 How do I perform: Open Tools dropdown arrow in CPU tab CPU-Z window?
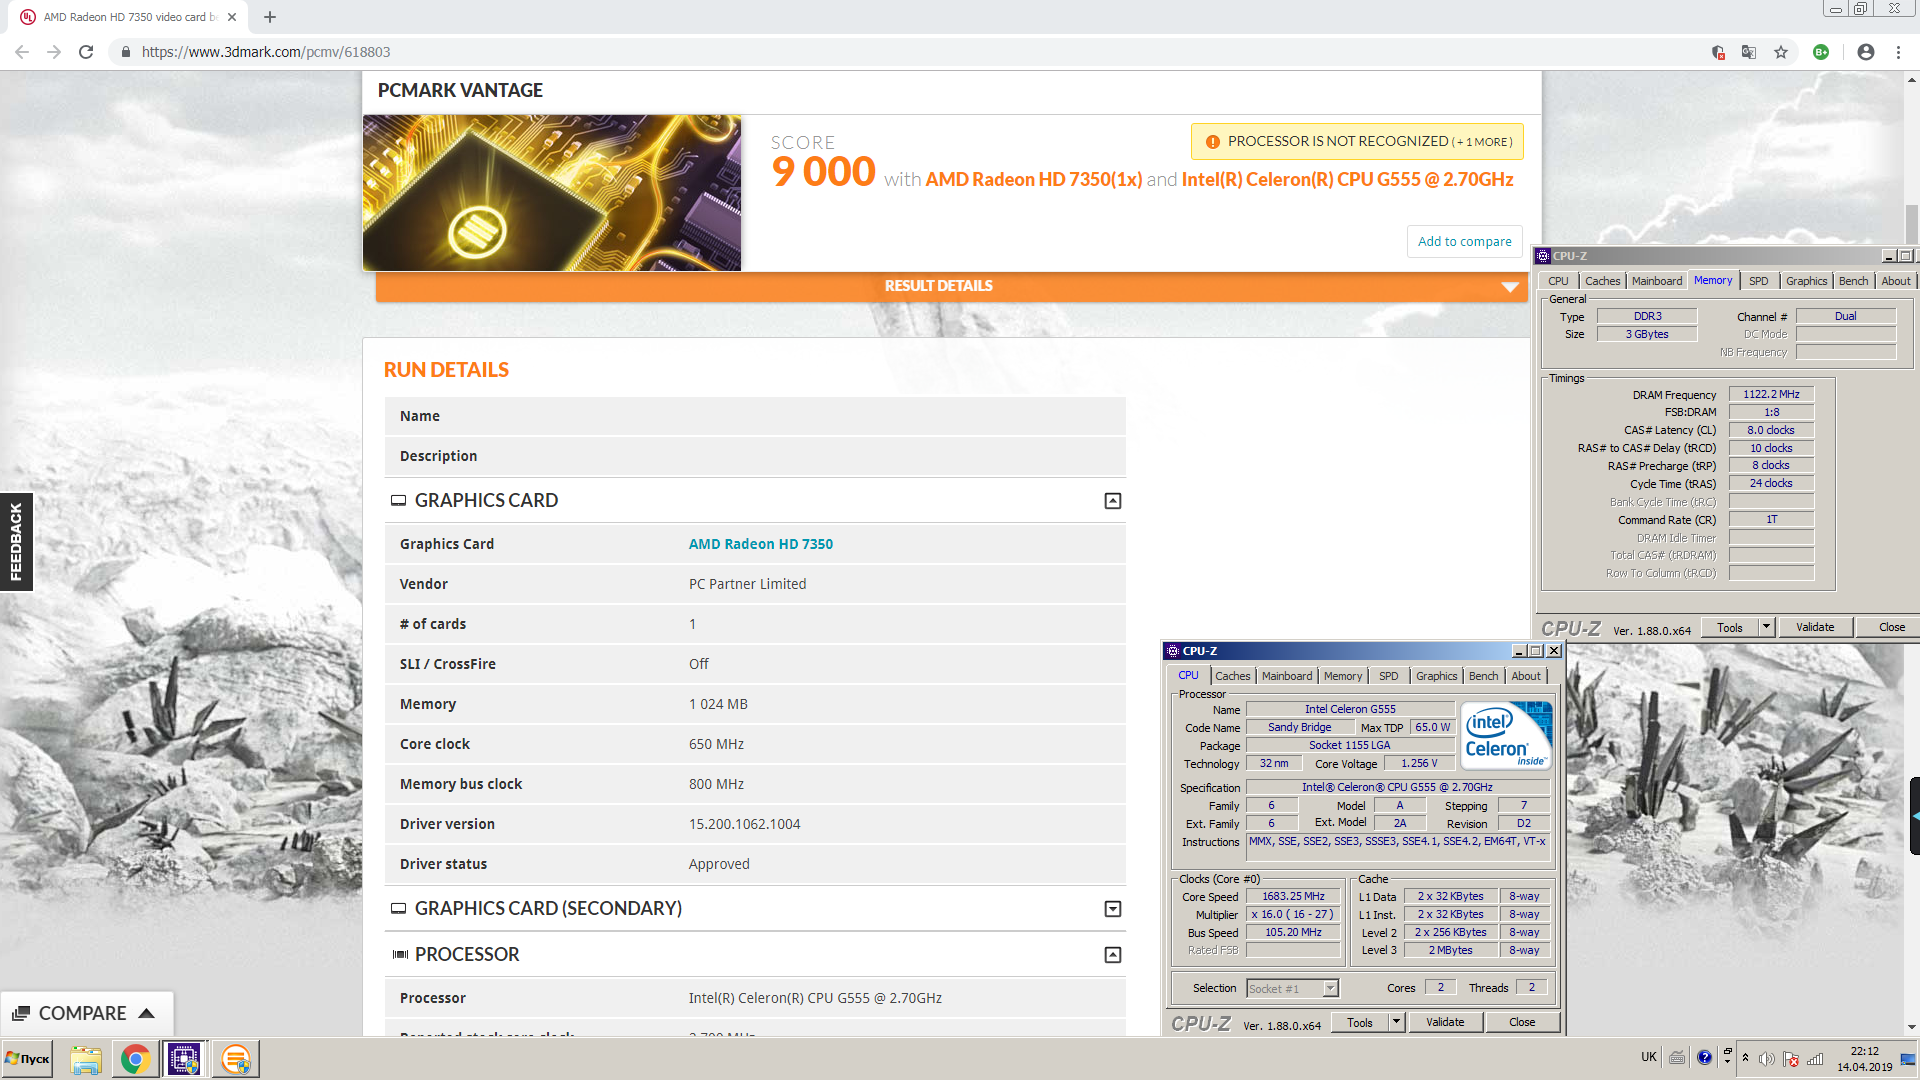click(x=1397, y=1022)
